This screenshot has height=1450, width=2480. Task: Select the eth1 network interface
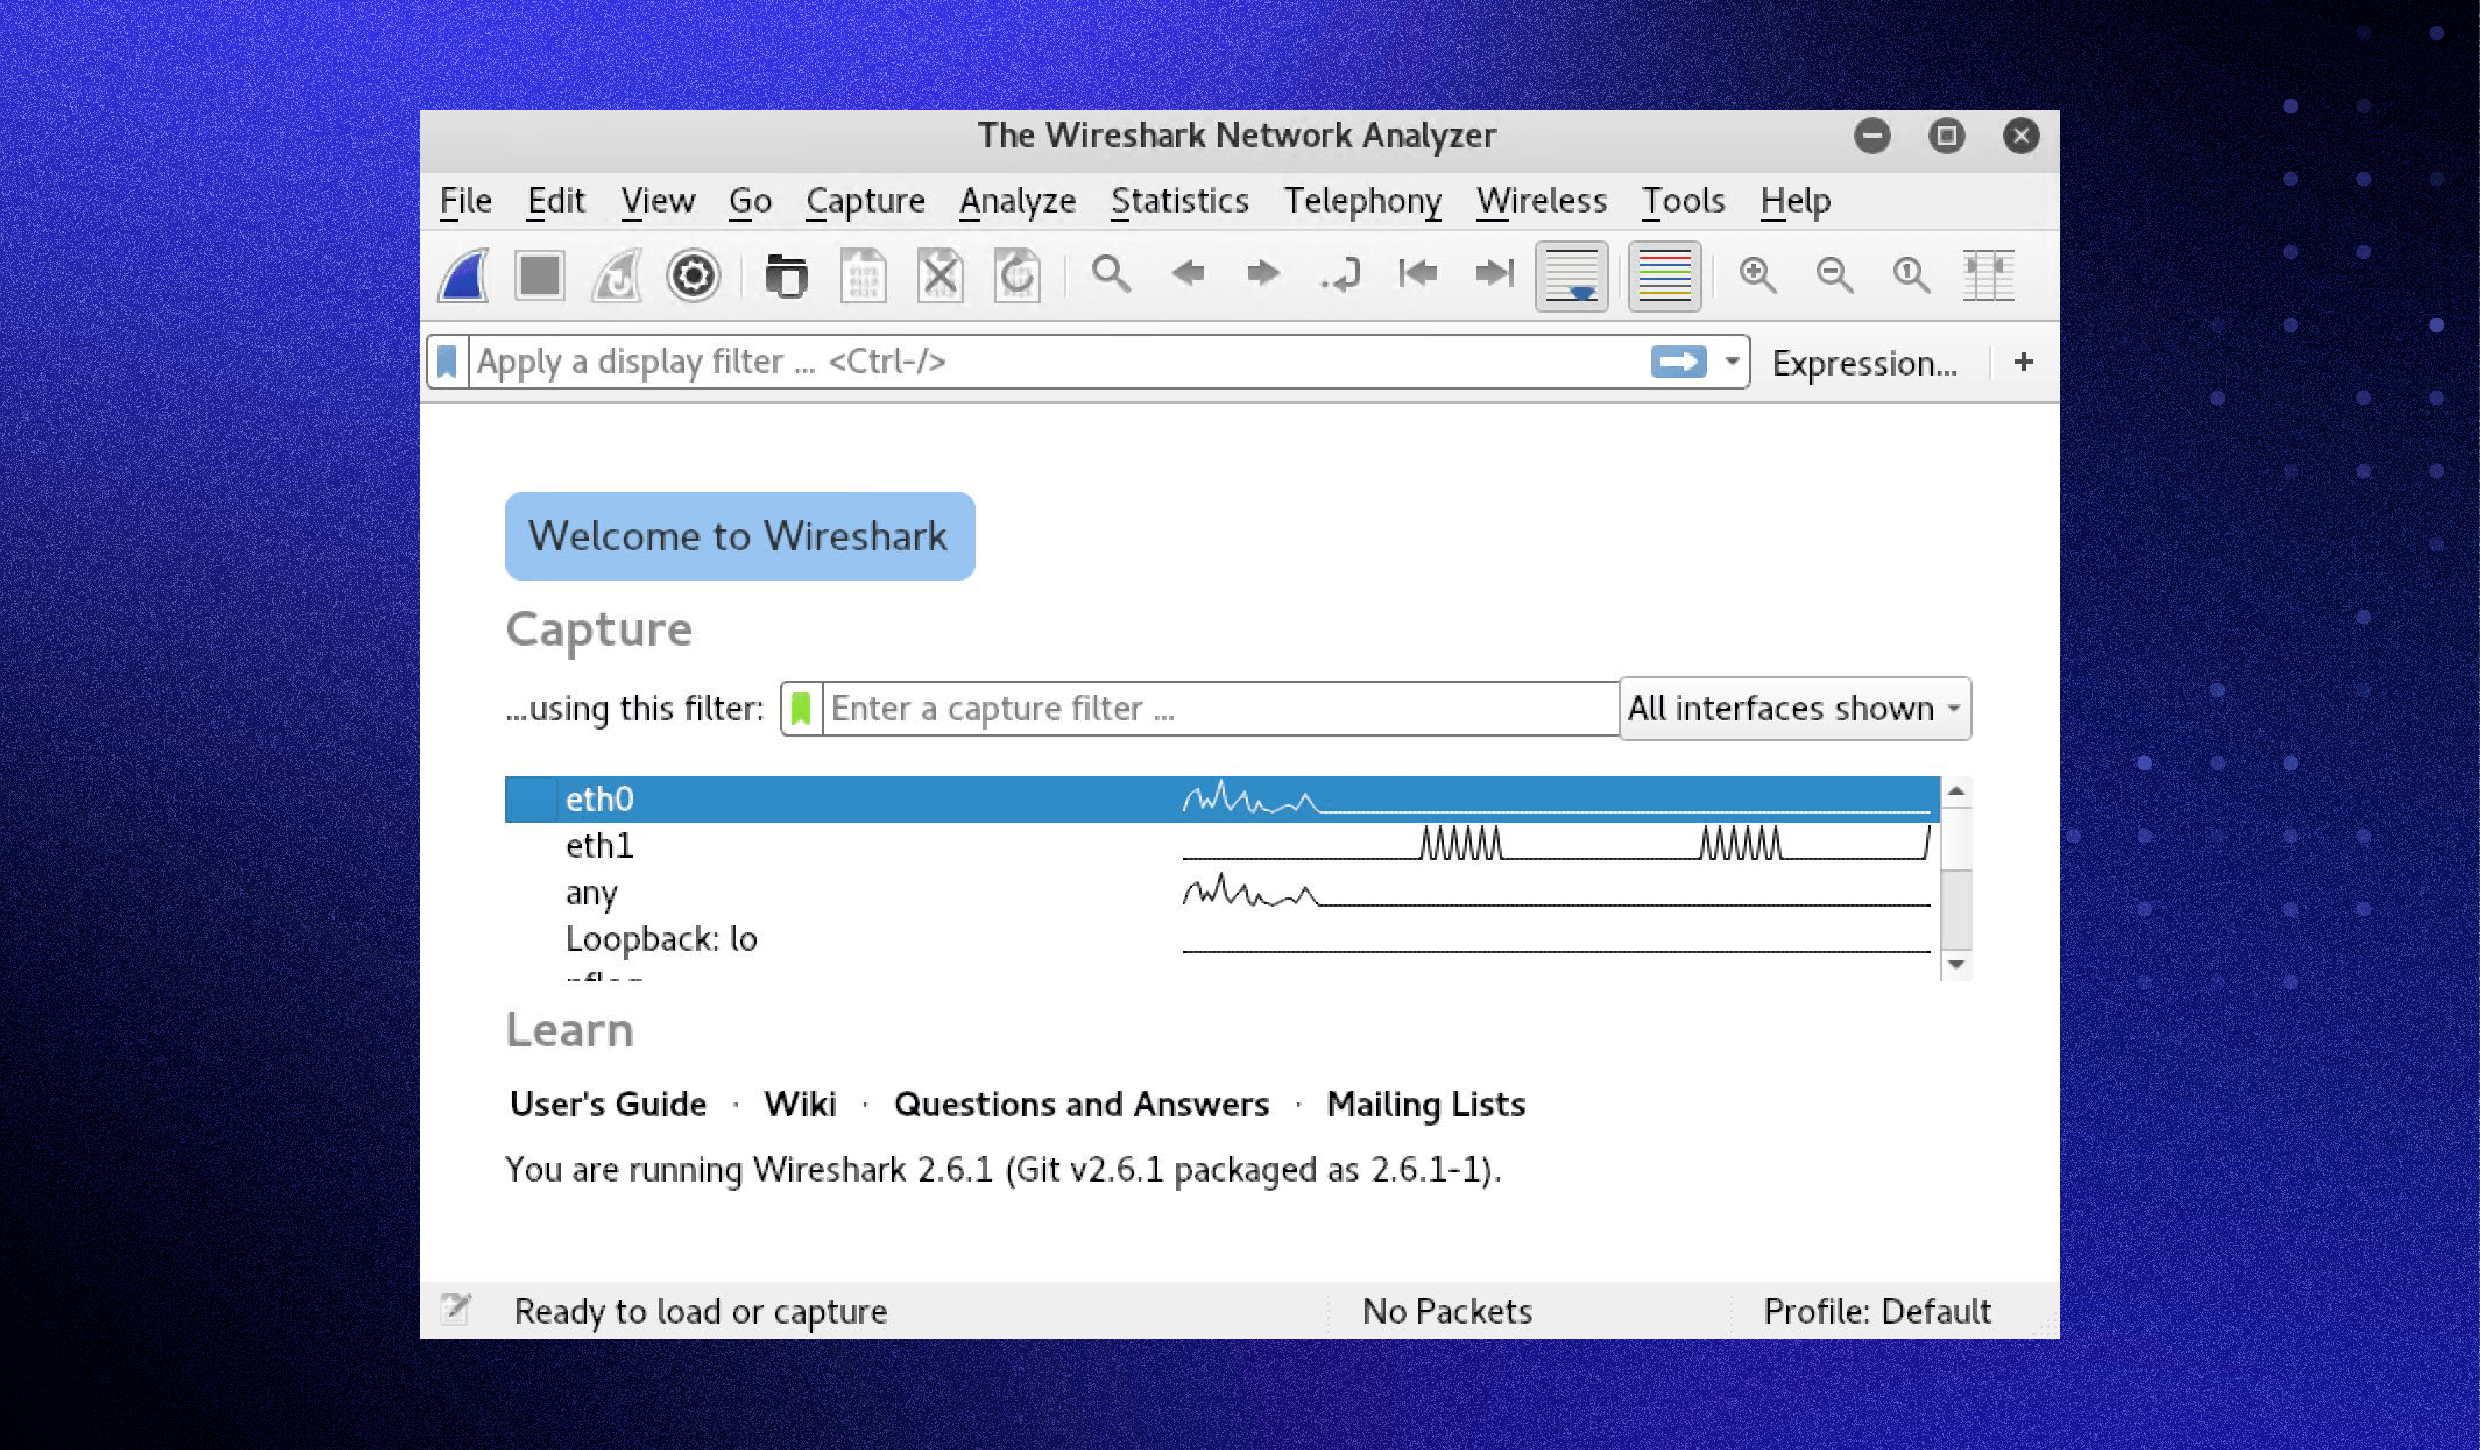pos(601,846)
